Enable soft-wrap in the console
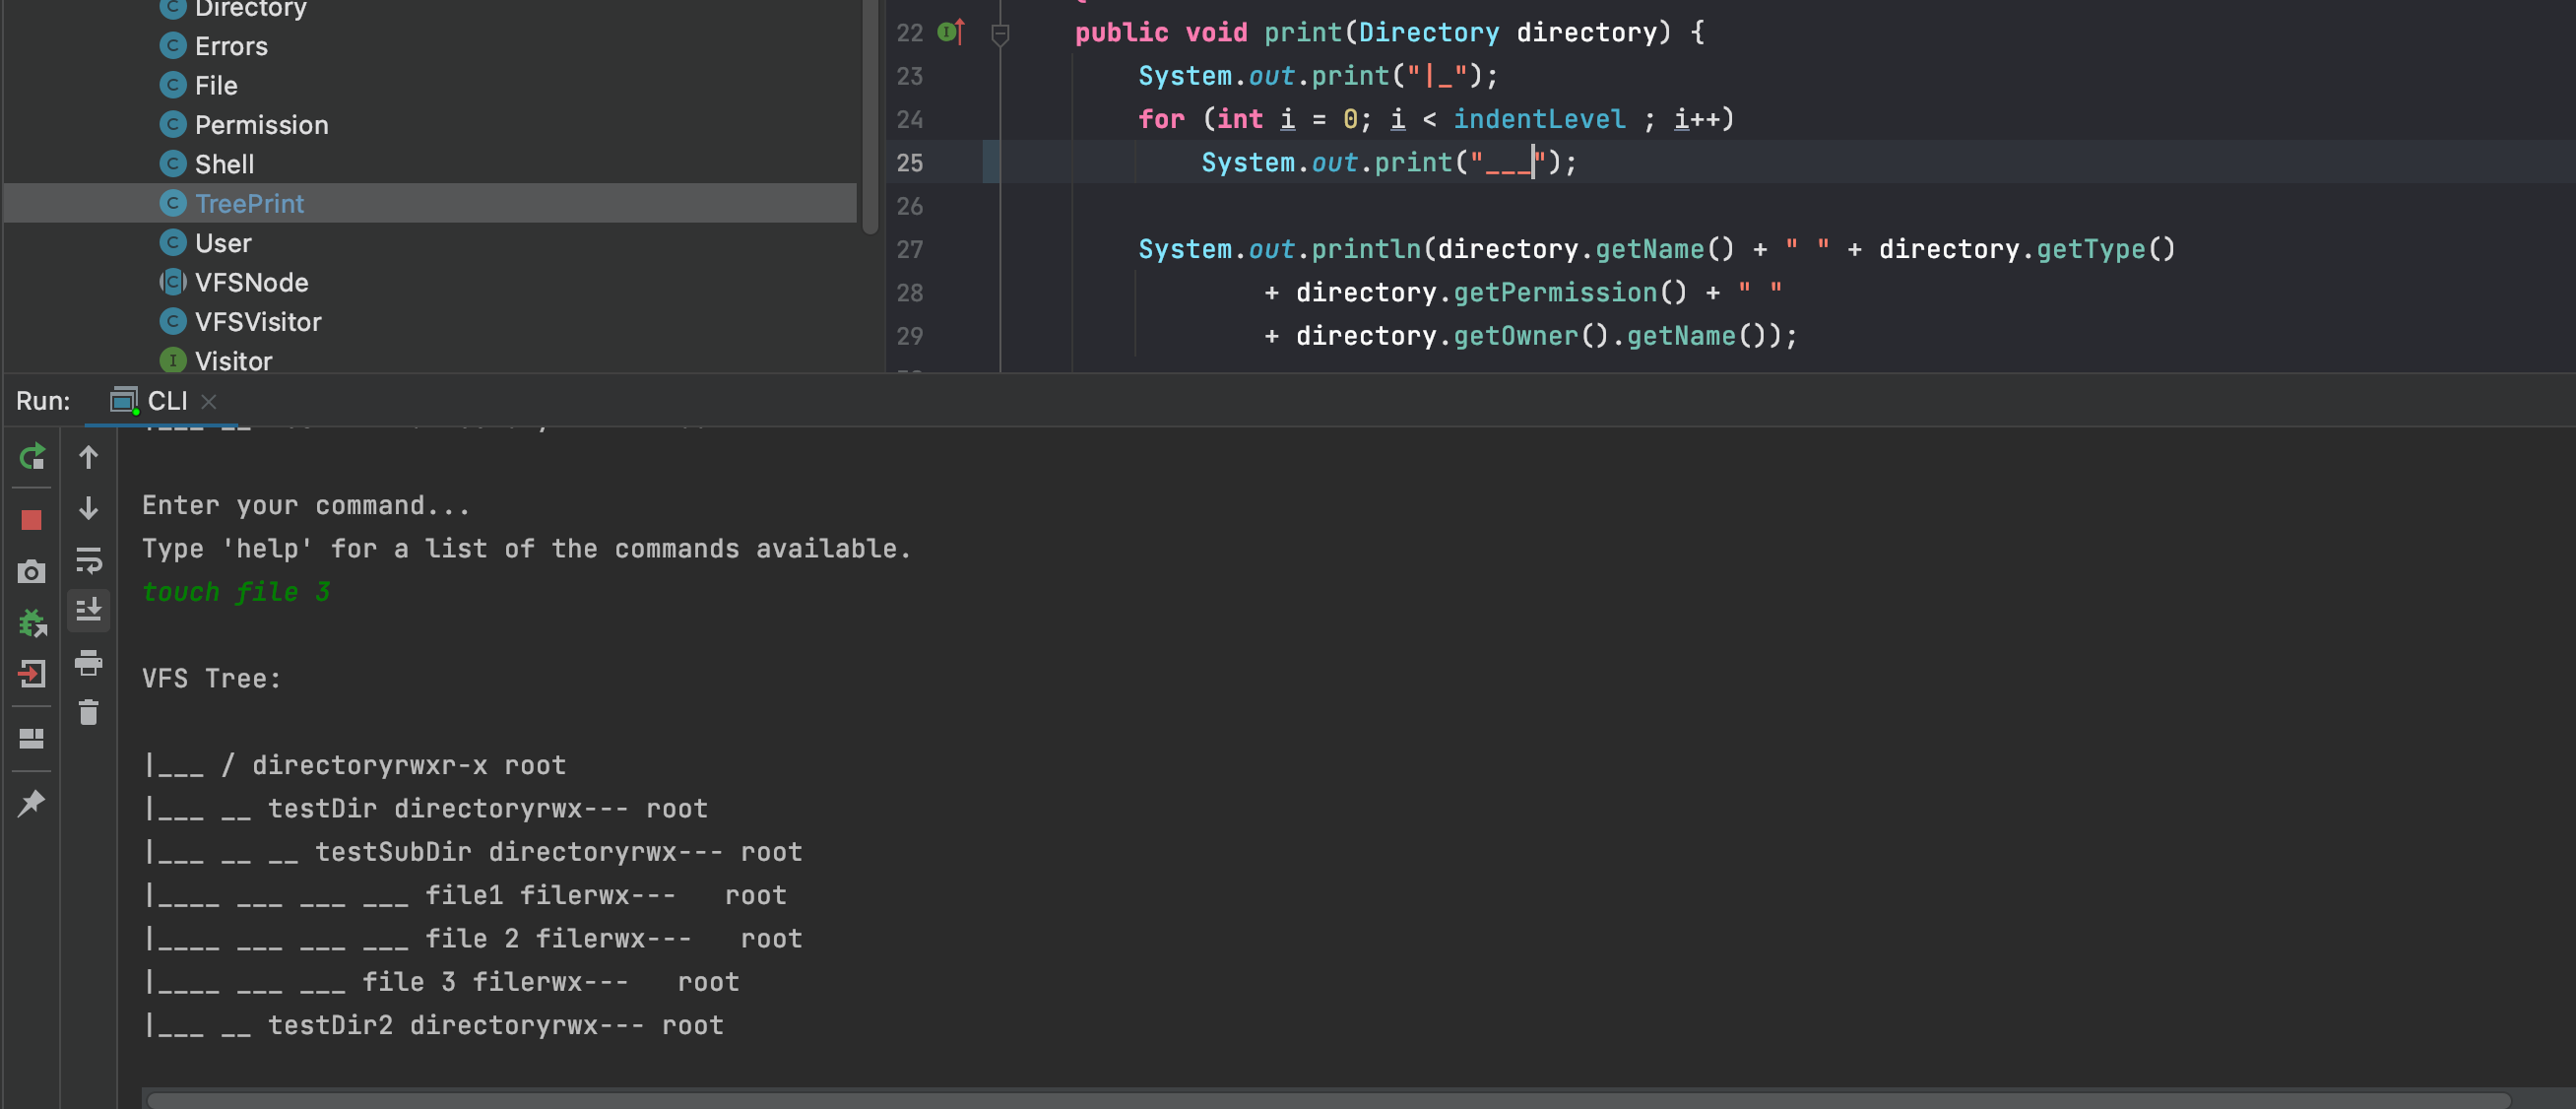Image resolution: width=2576 pixels, height=1109 pixels. (89, 561)
